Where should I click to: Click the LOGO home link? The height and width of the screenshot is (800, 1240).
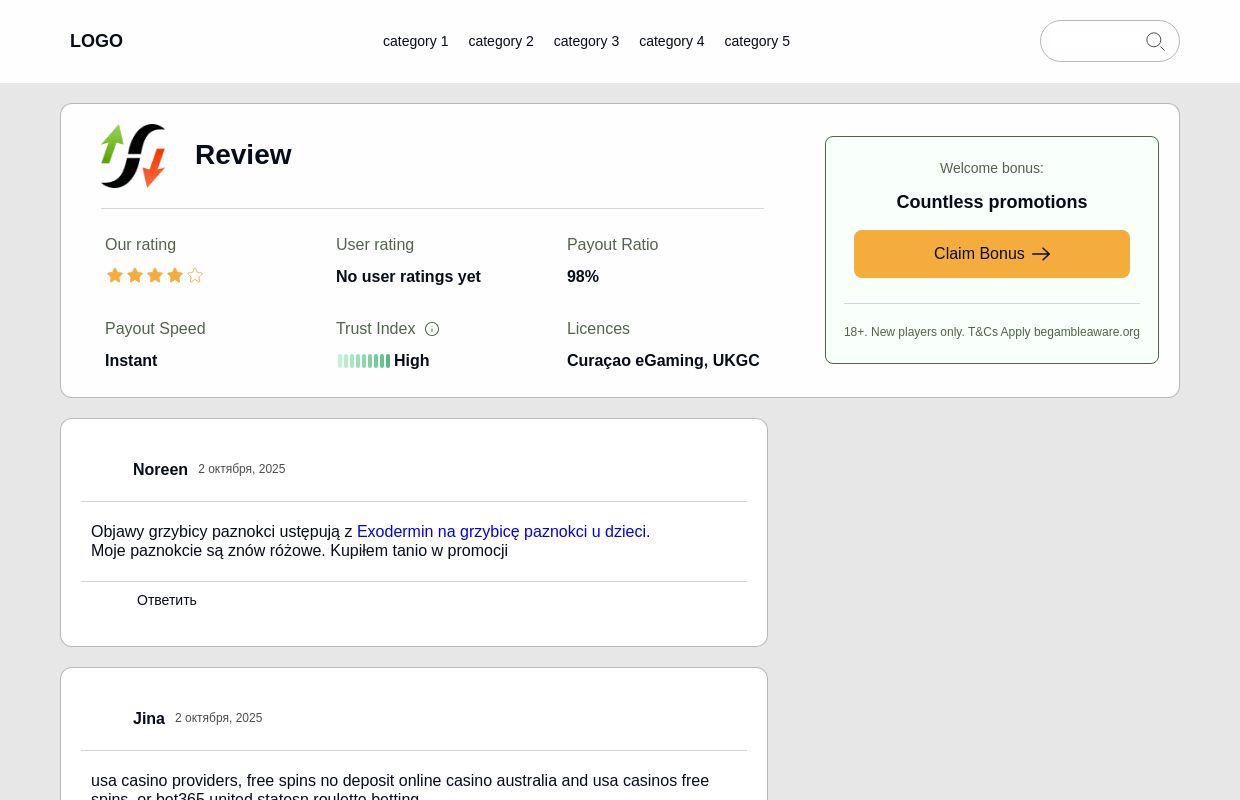pos(96,41)
